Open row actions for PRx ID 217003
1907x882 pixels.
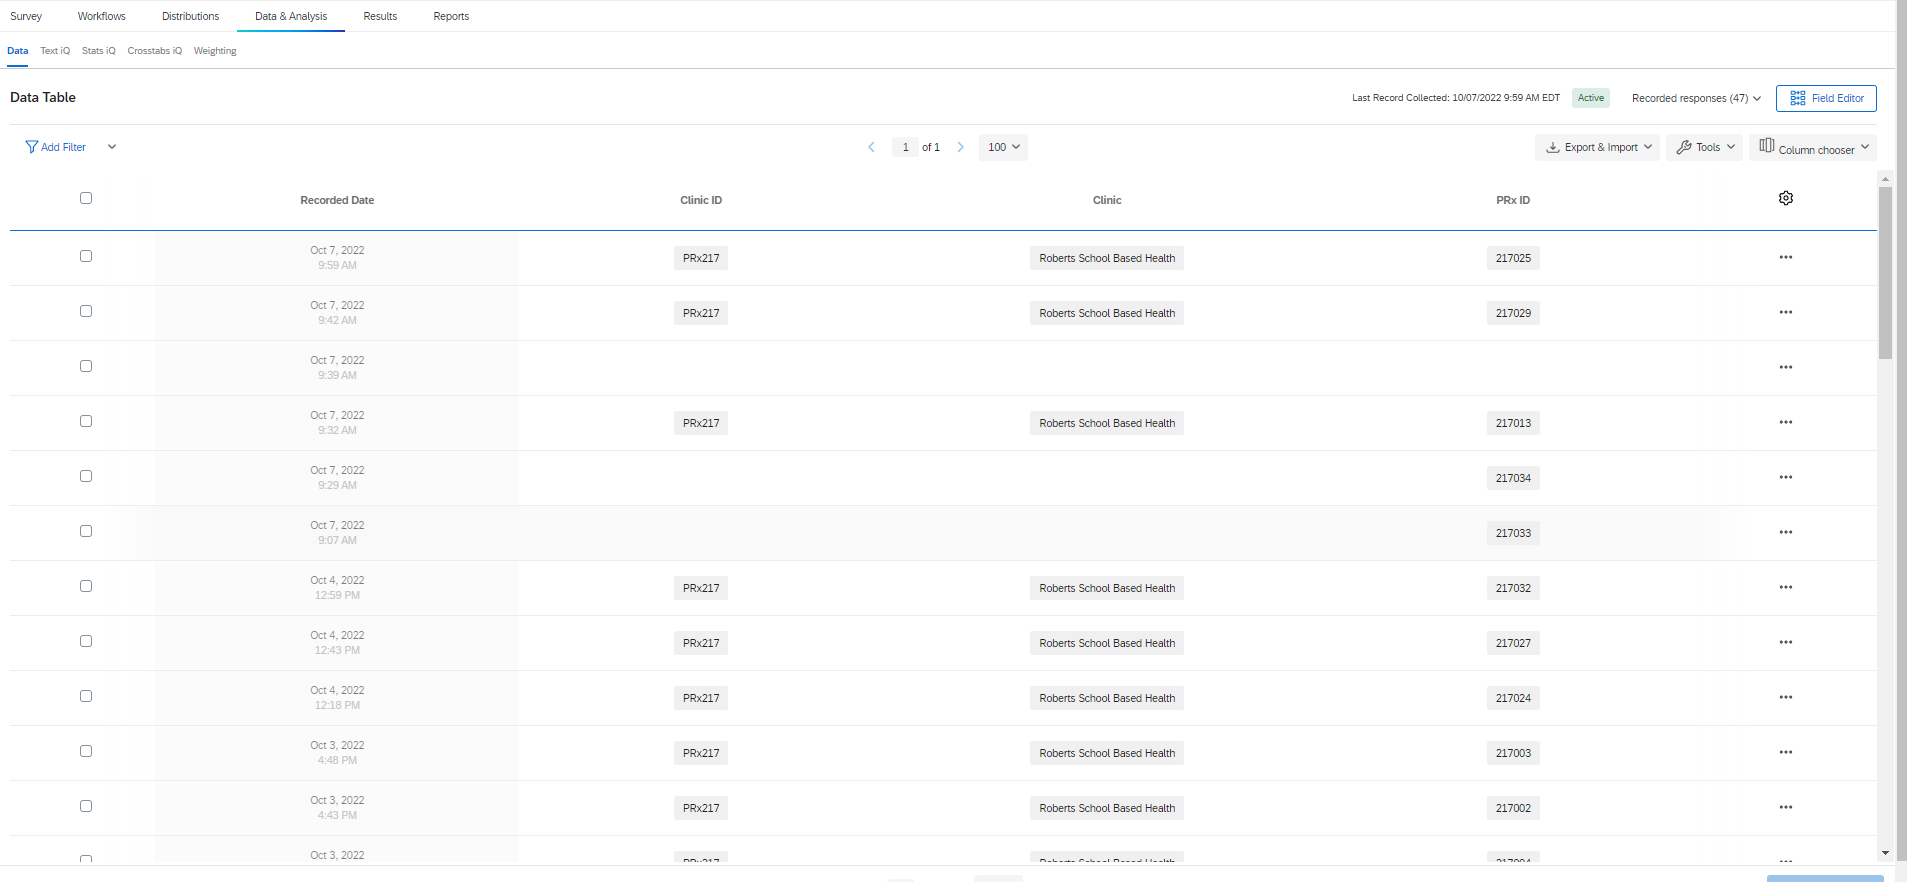coord(1785,753)
